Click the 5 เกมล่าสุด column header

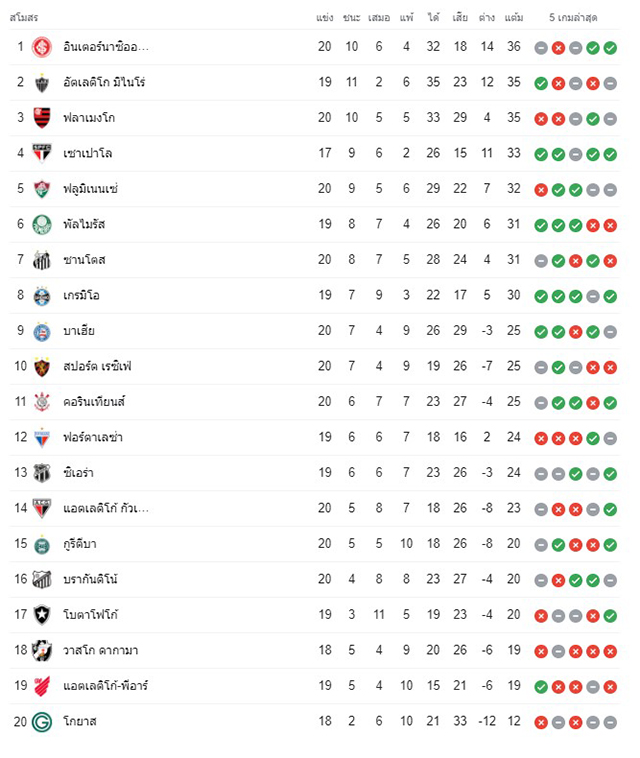click(573, 17)
